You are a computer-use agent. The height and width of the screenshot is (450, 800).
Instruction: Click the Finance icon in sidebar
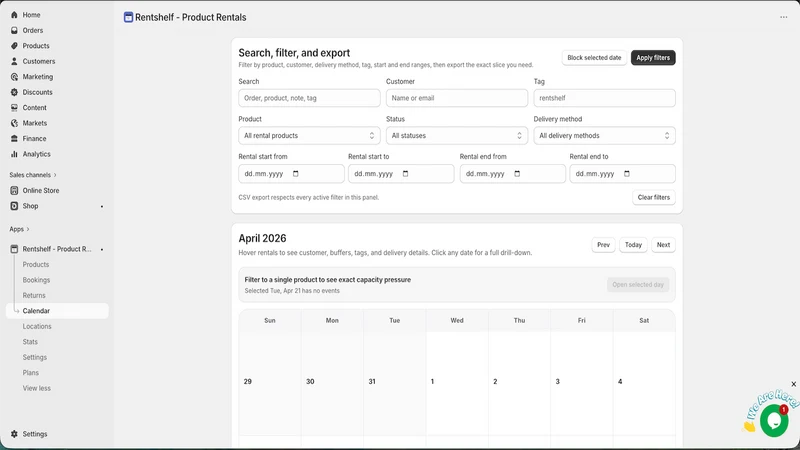pos(14,139)
